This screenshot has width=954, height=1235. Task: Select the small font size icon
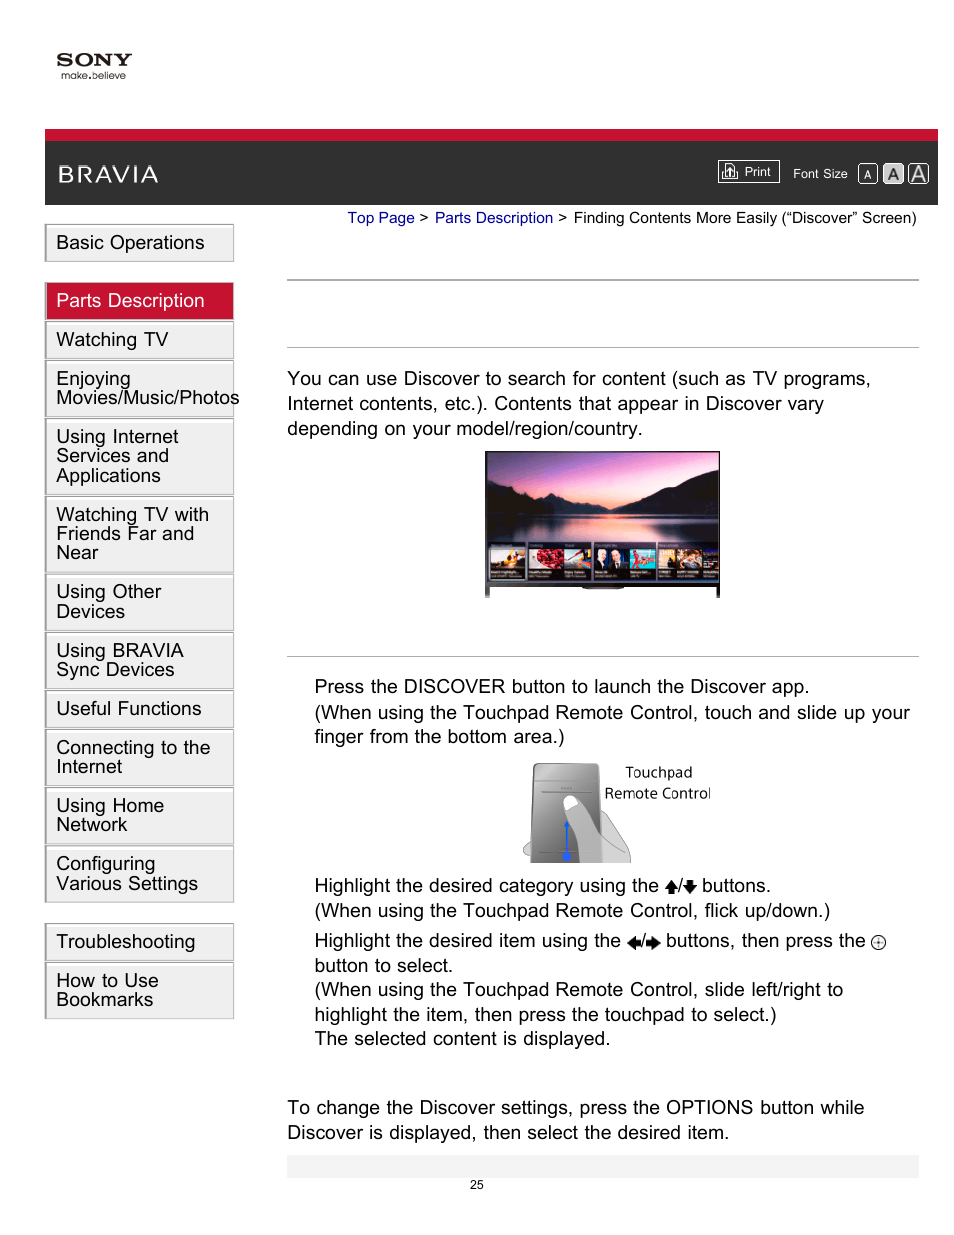pyautogui.click(x=868, y=174)
